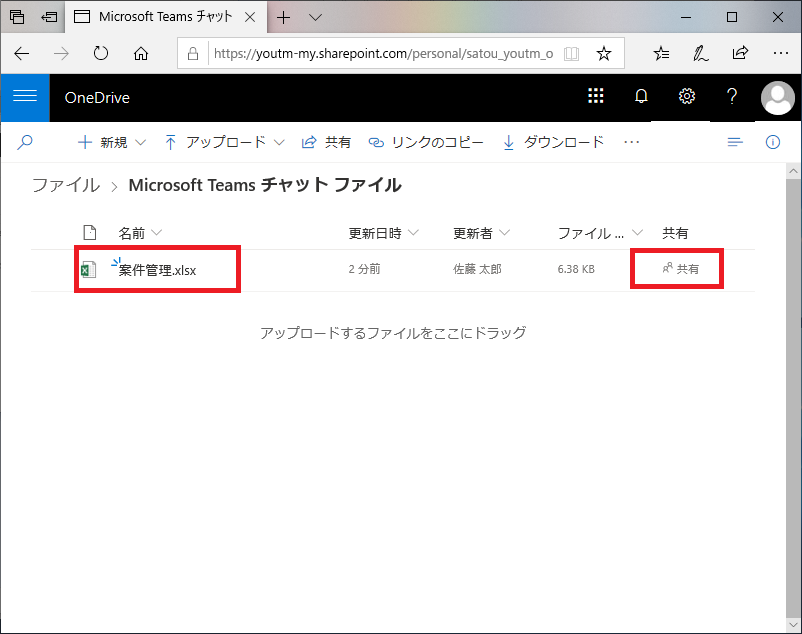Show tabs you've set aside

pos(17,17)
